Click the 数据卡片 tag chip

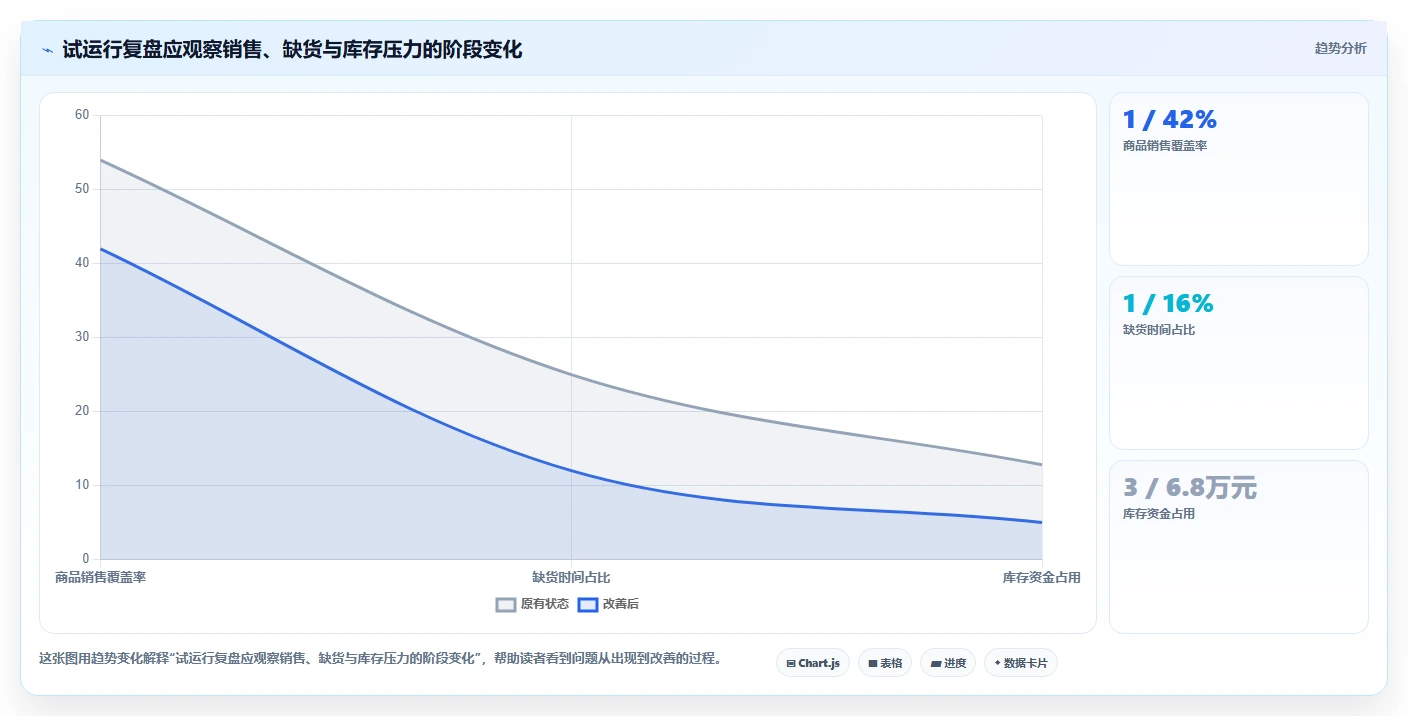(1021, 663)
